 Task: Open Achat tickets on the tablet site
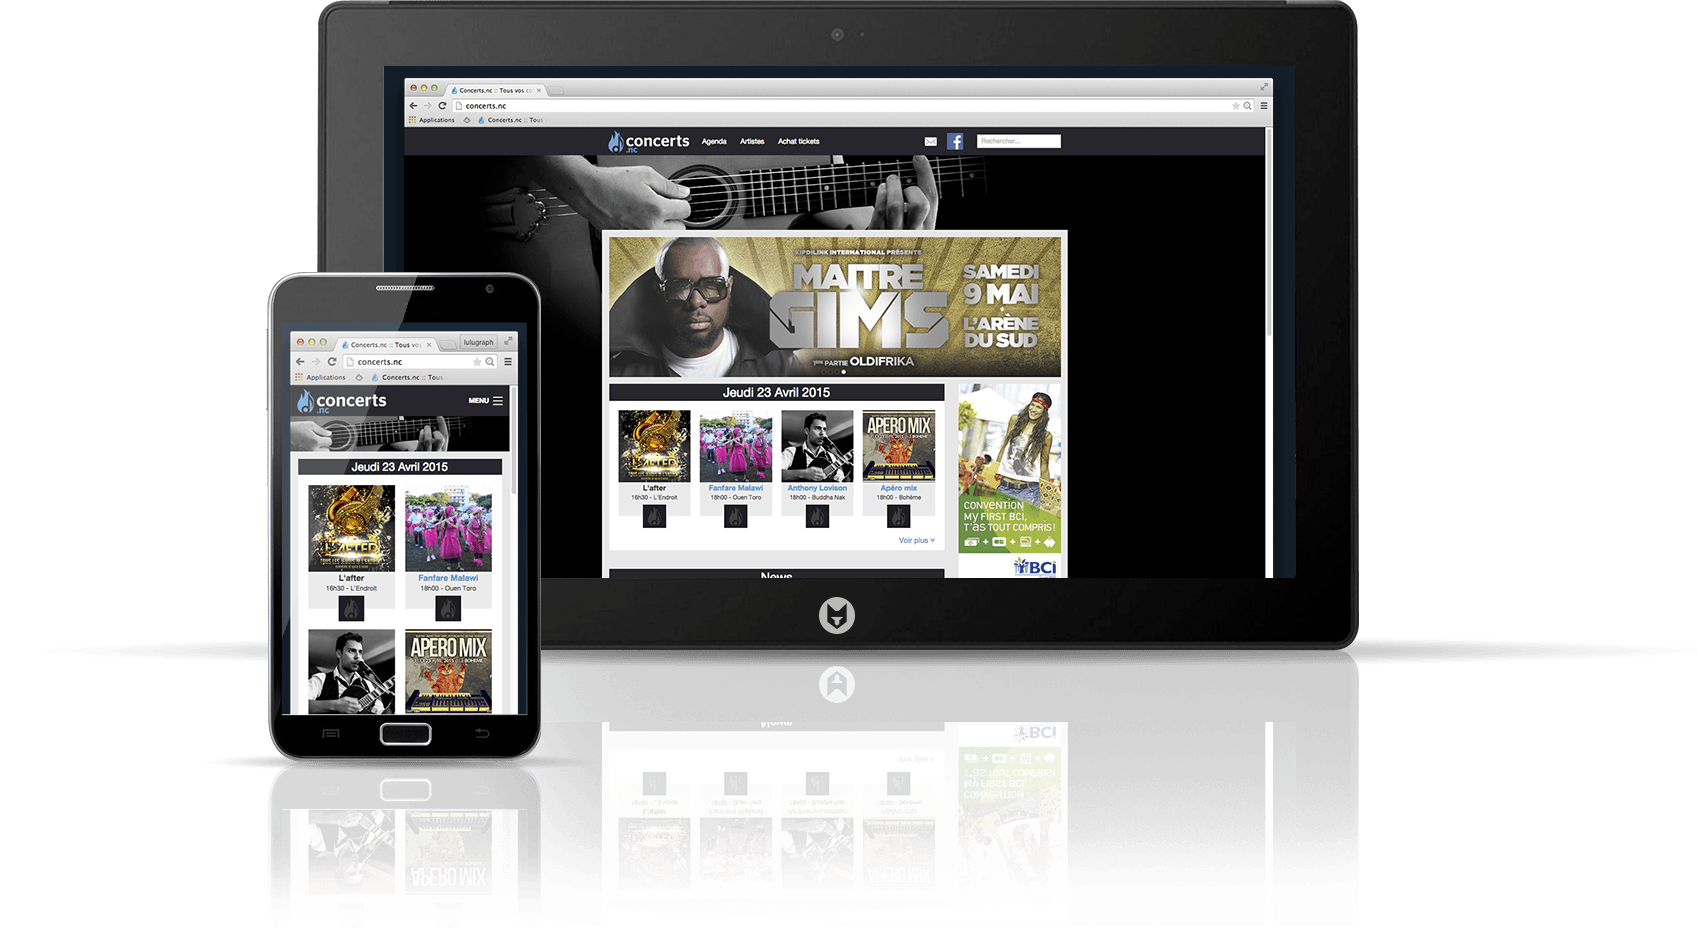pos(798,141)
